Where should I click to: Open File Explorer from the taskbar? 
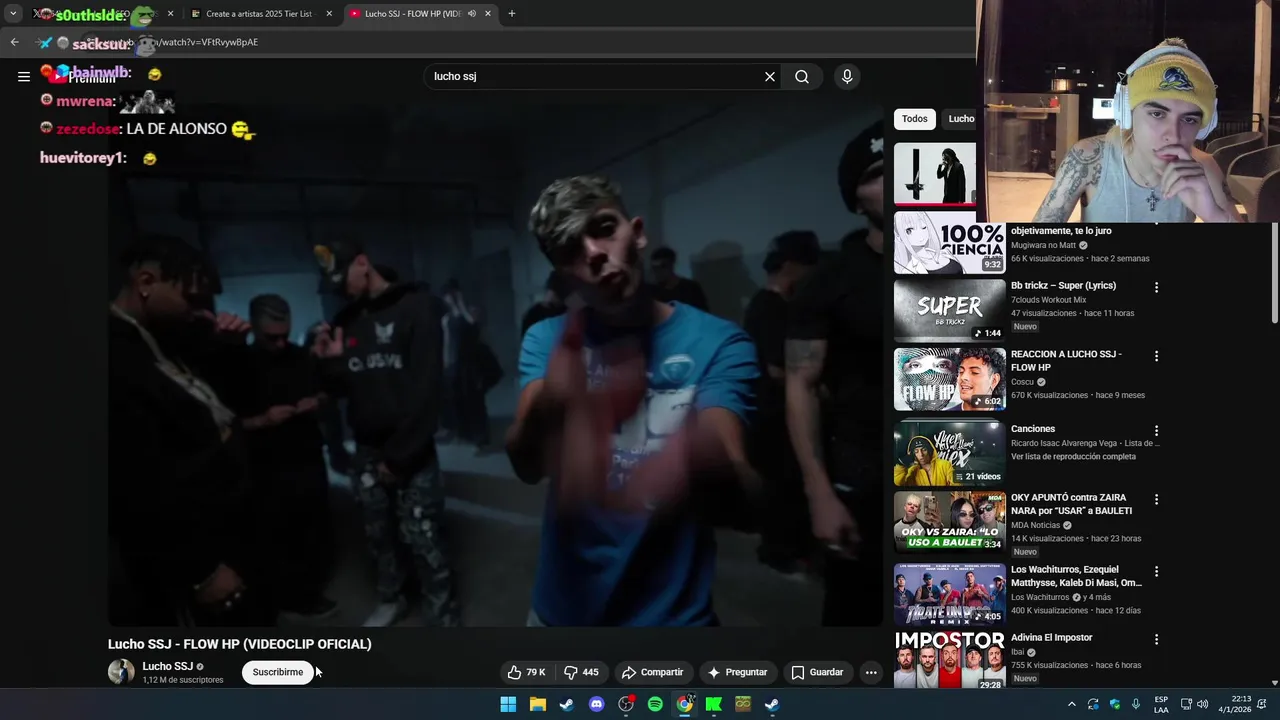point(537,704)
